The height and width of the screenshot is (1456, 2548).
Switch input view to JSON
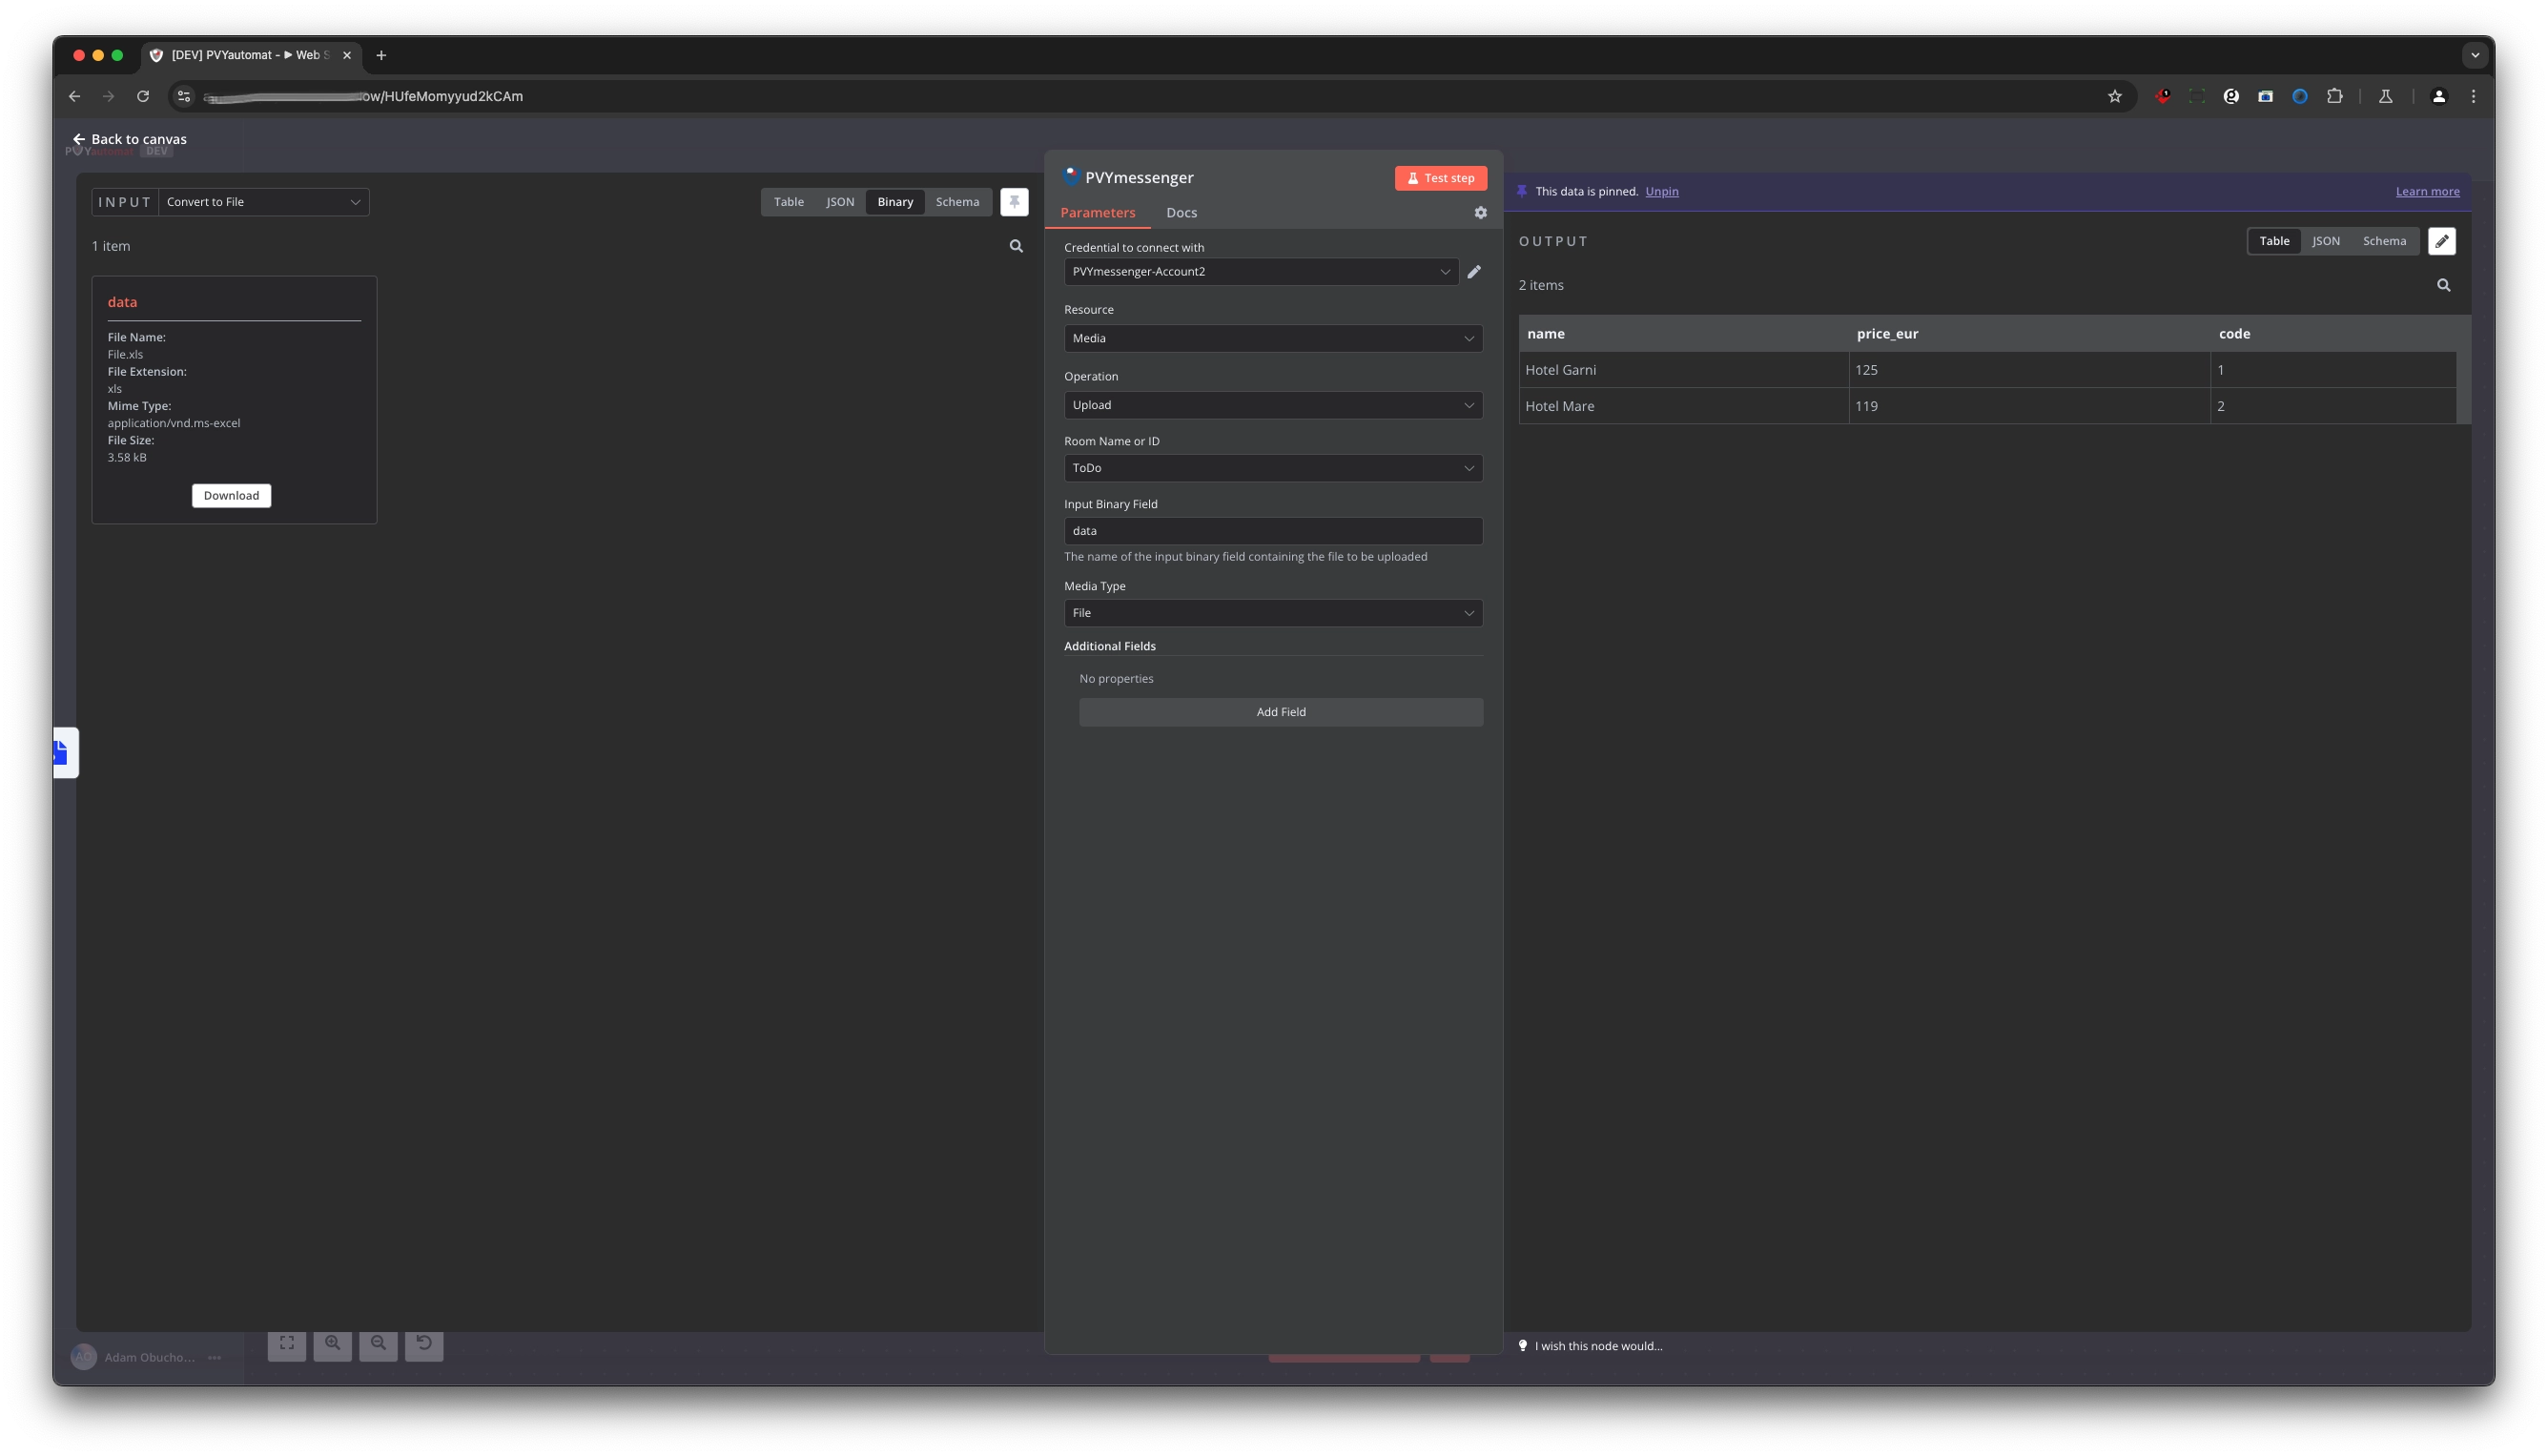840,202
